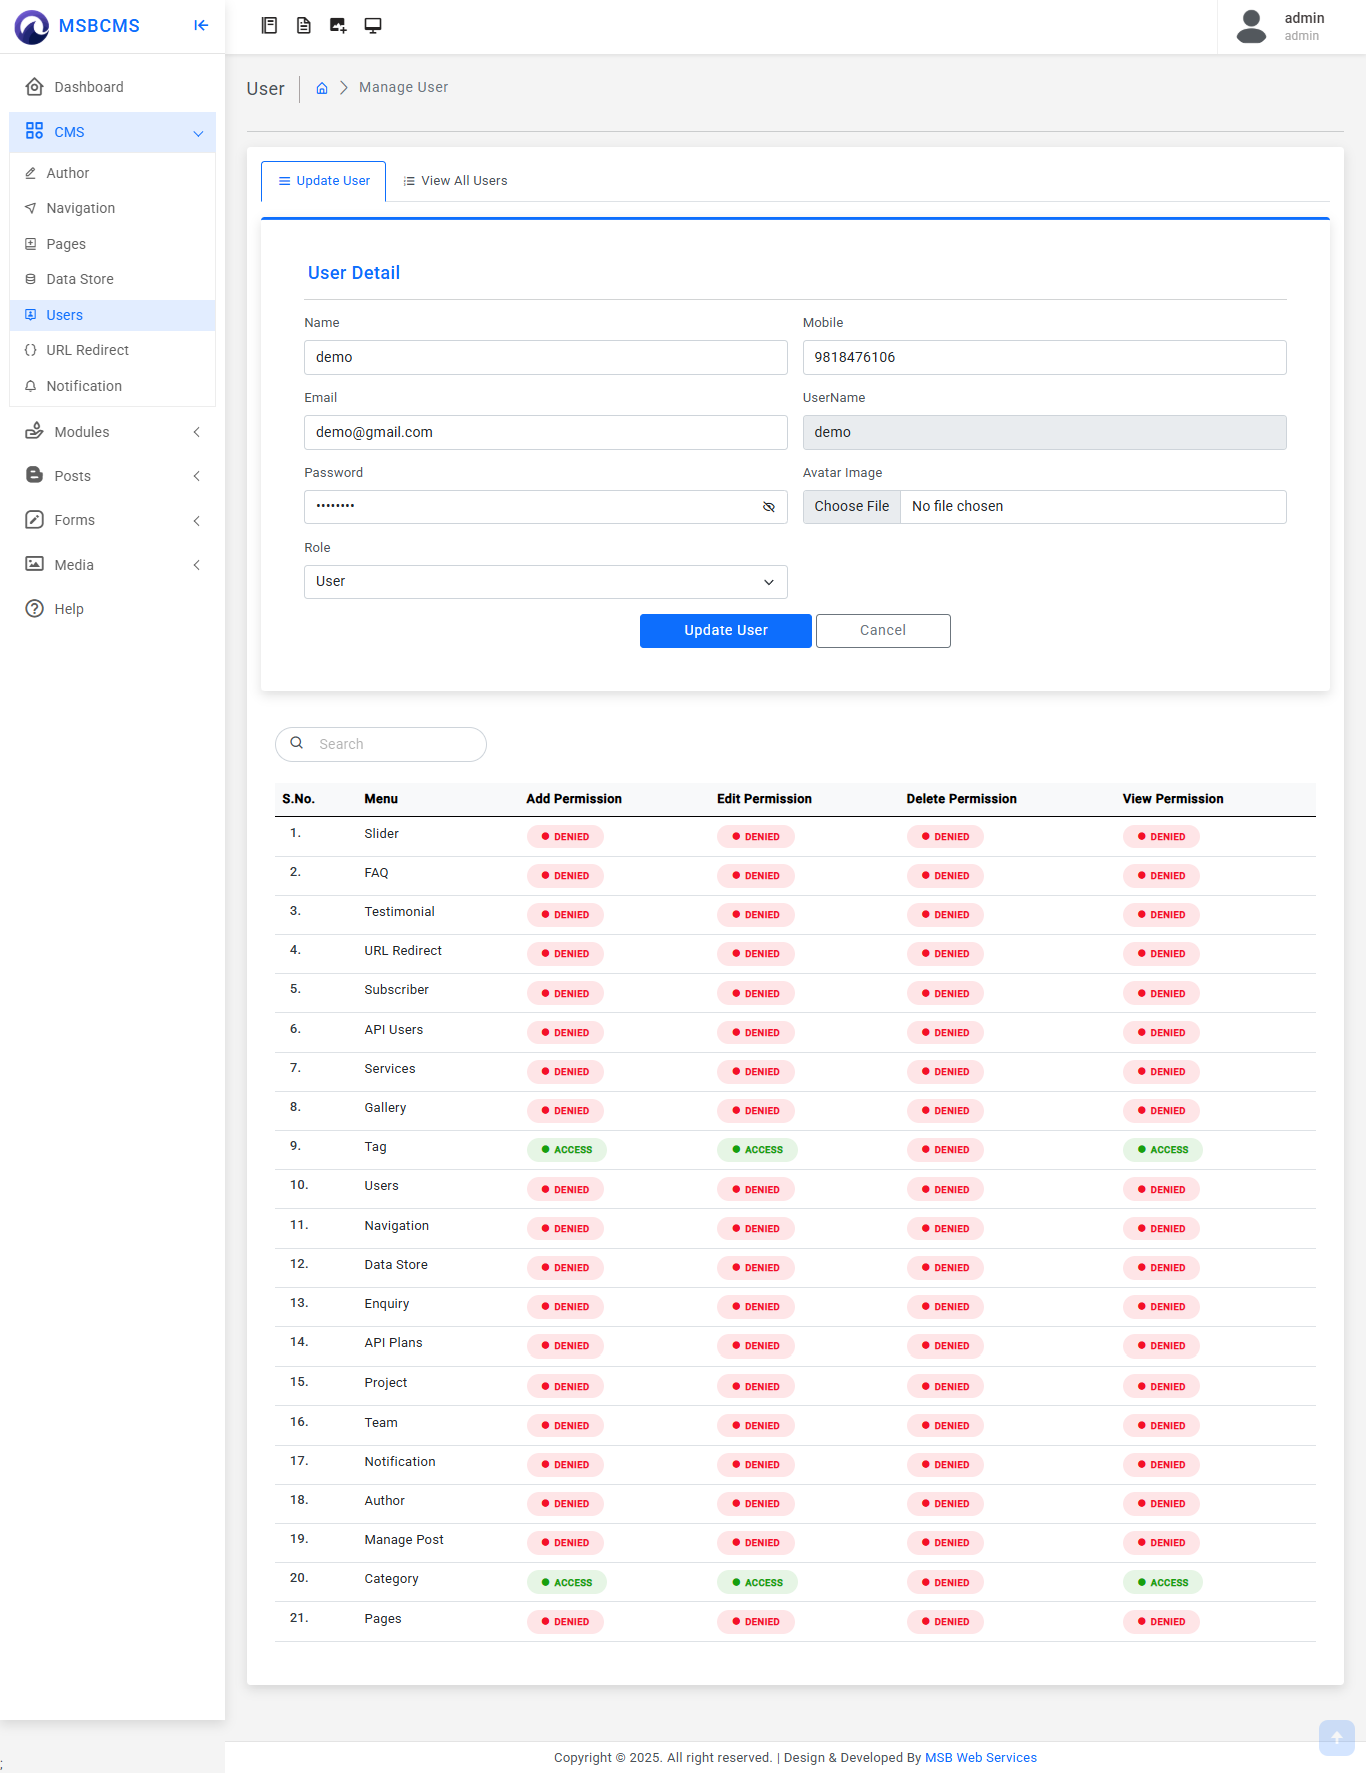The image size is (1366, 1773).
Task: Click the add image icon in toolbar
Action: tap(338, 26)
